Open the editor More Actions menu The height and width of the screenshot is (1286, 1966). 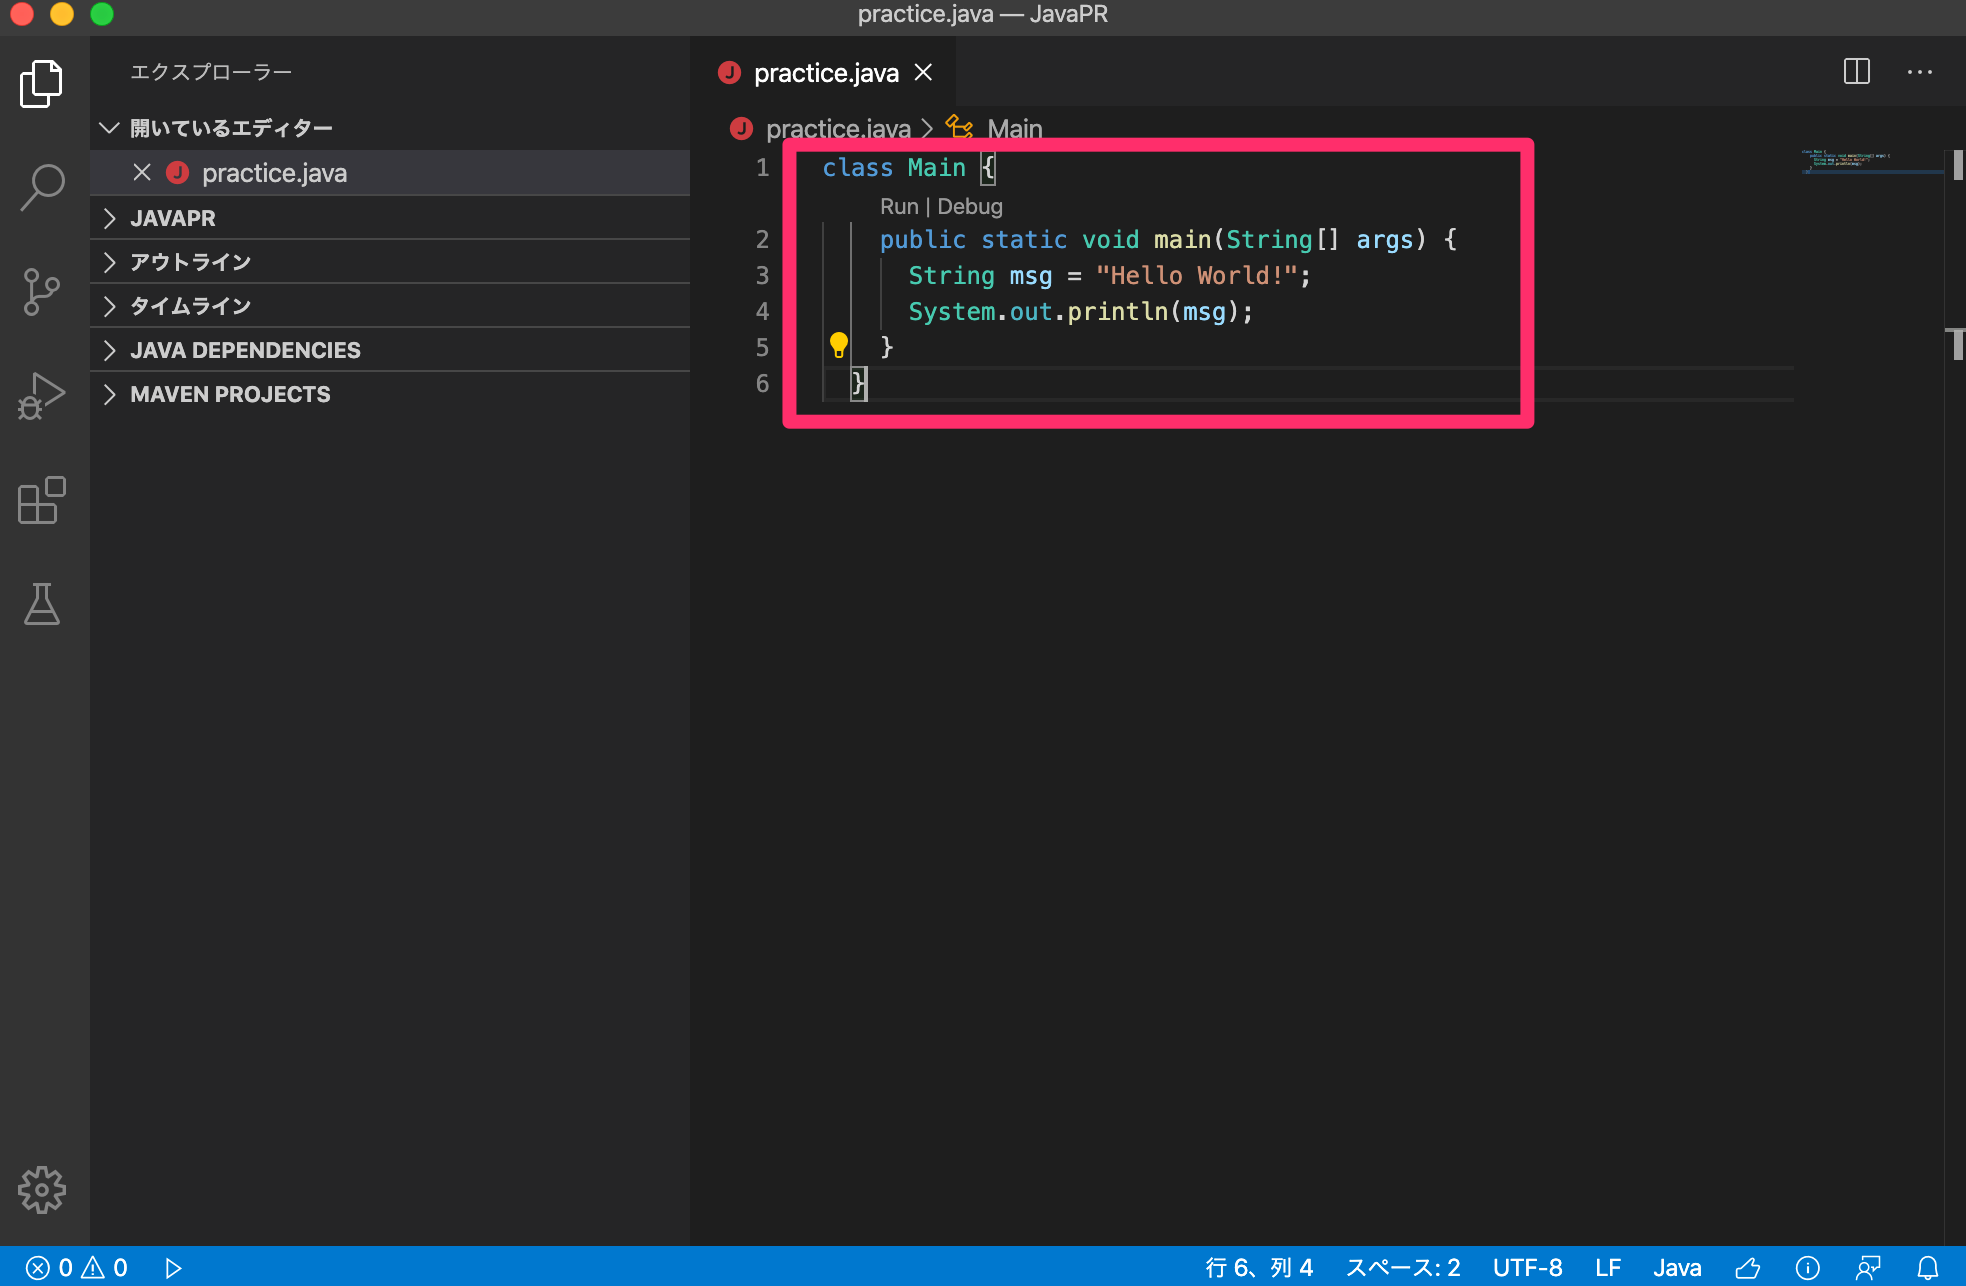click(1920, 72)
